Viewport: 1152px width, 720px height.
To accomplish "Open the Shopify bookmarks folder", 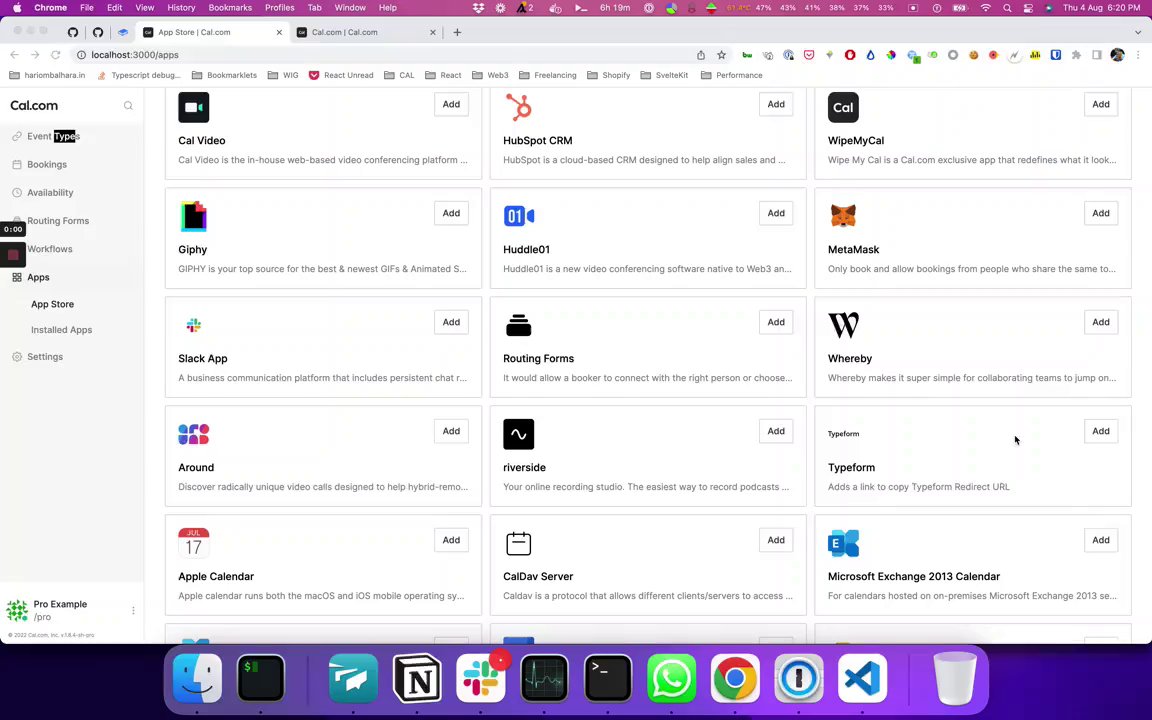I will [x=608, y=75].
